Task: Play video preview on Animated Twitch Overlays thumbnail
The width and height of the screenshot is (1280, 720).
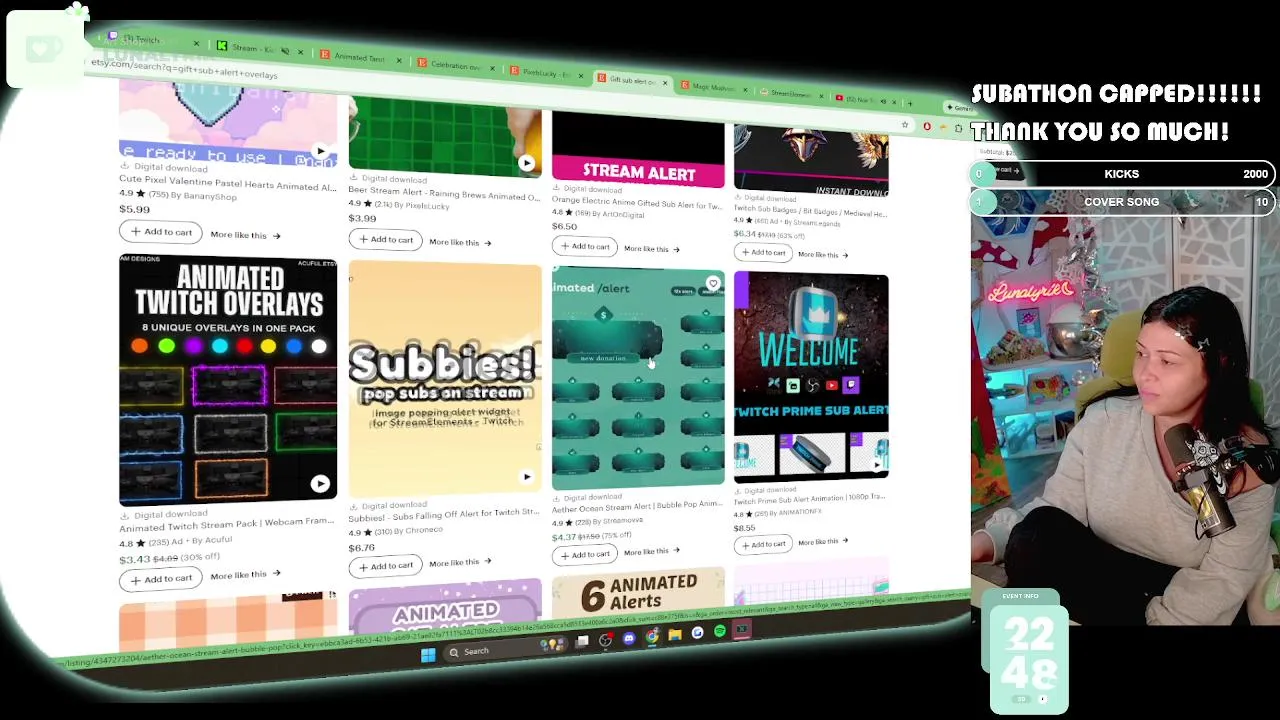Action: click(x=320, y=484)
